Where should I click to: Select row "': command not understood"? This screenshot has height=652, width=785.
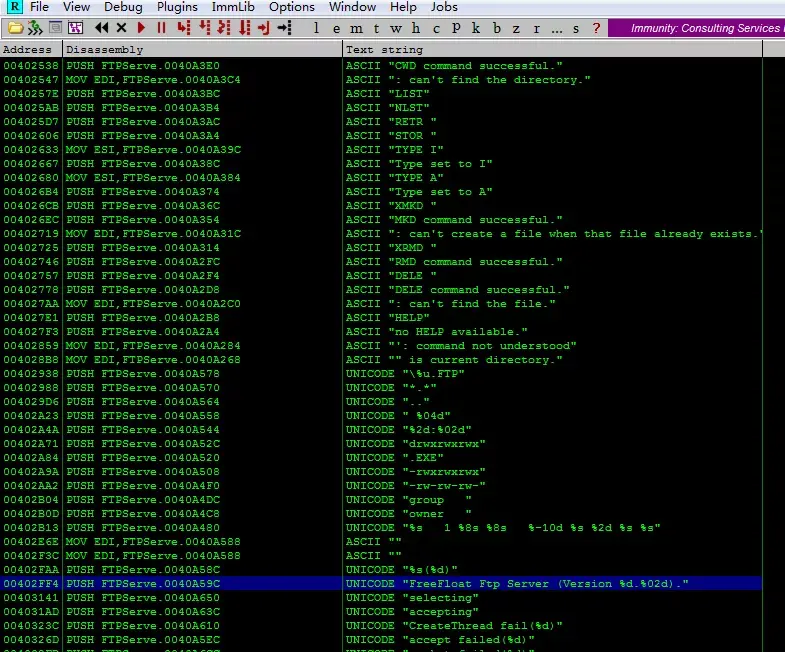(x=381, y=346)
